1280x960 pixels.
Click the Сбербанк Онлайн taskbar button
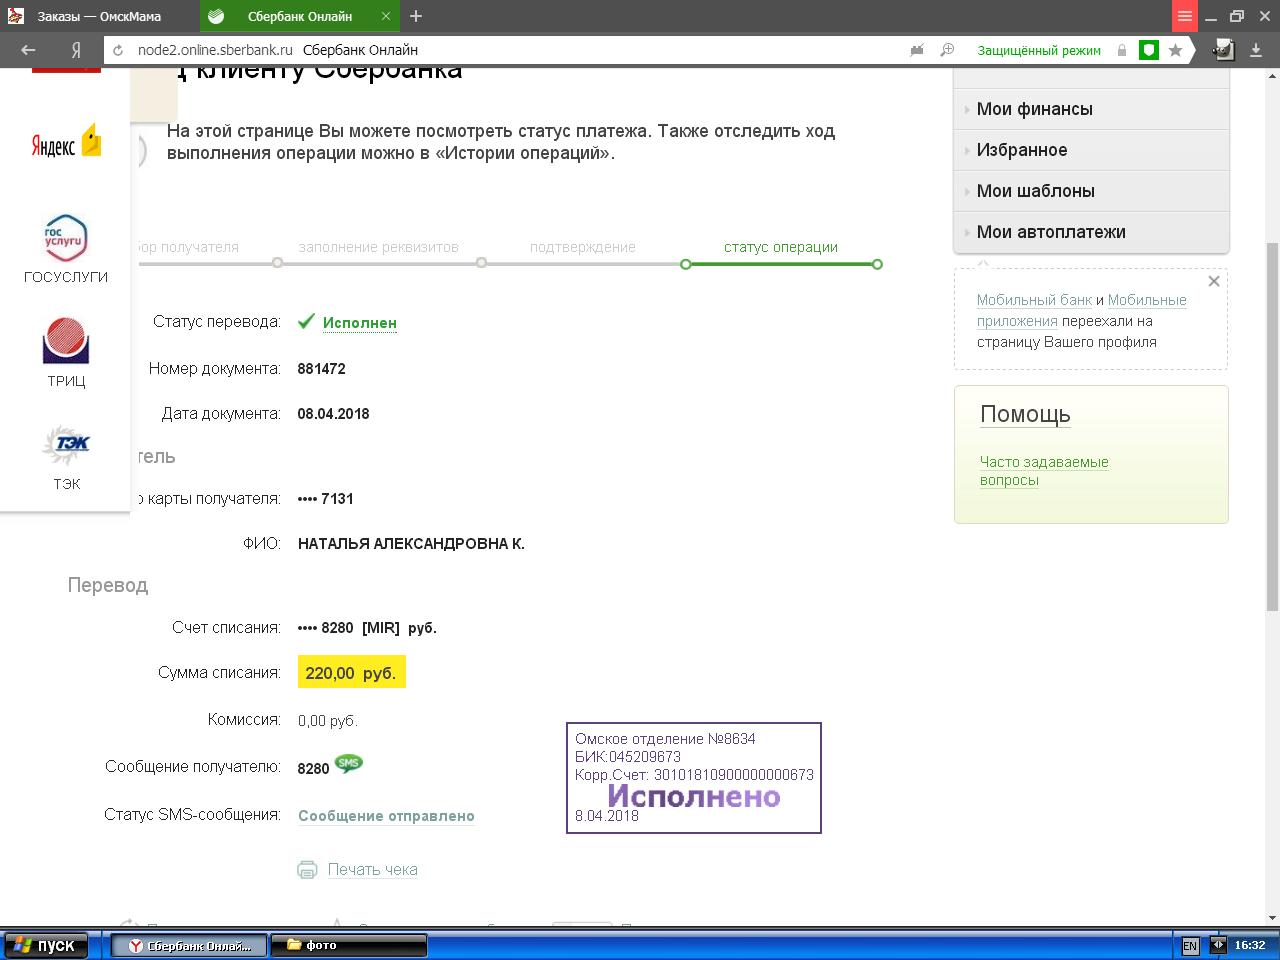click(x=189, y=945)
